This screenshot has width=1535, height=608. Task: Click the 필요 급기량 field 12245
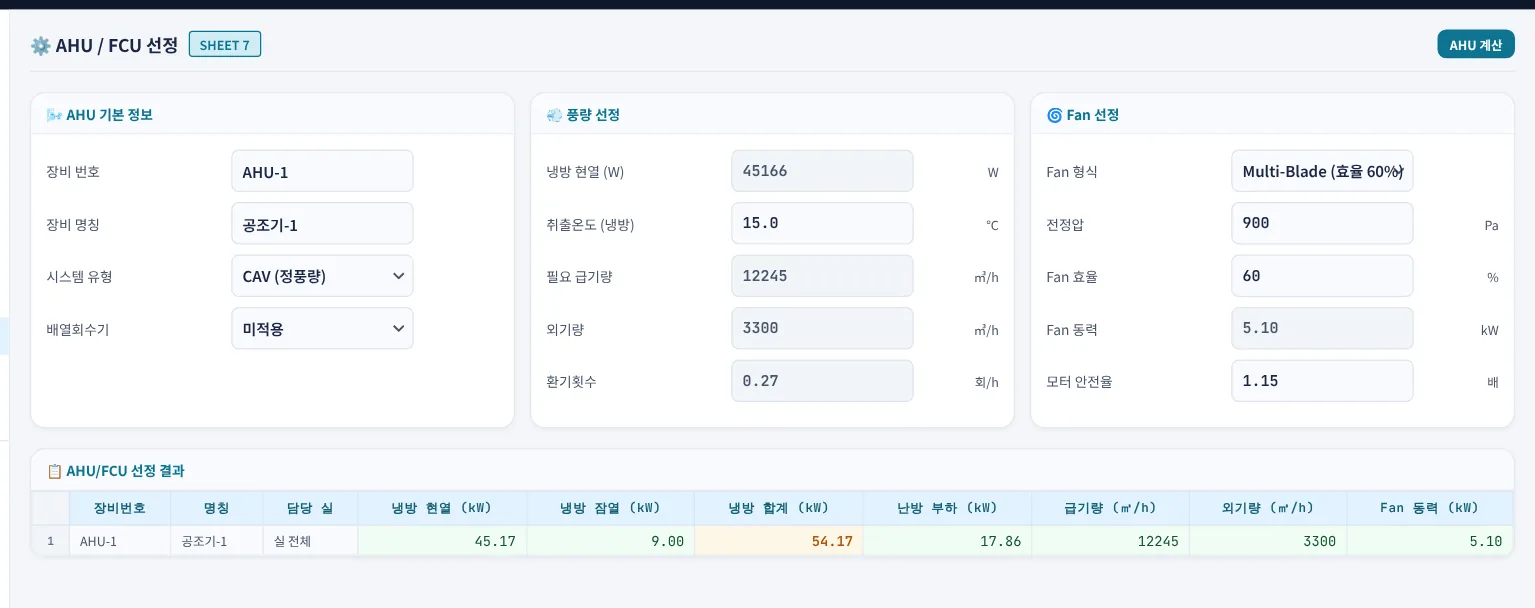(x=822, y=276)
